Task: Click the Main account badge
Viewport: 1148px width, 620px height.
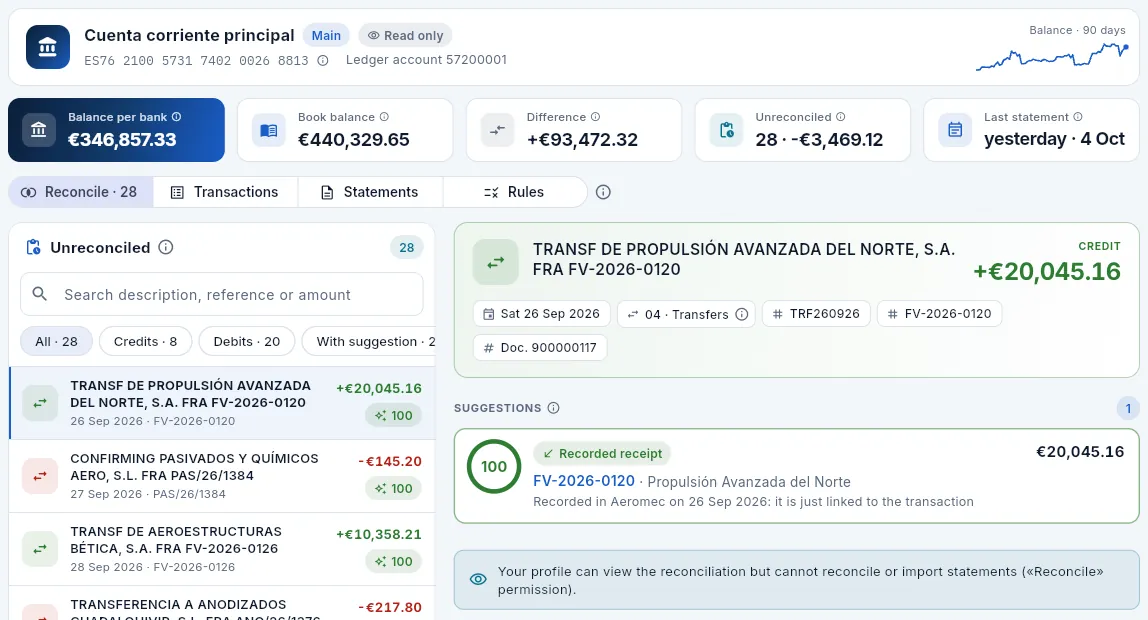Action: [326, 35]
